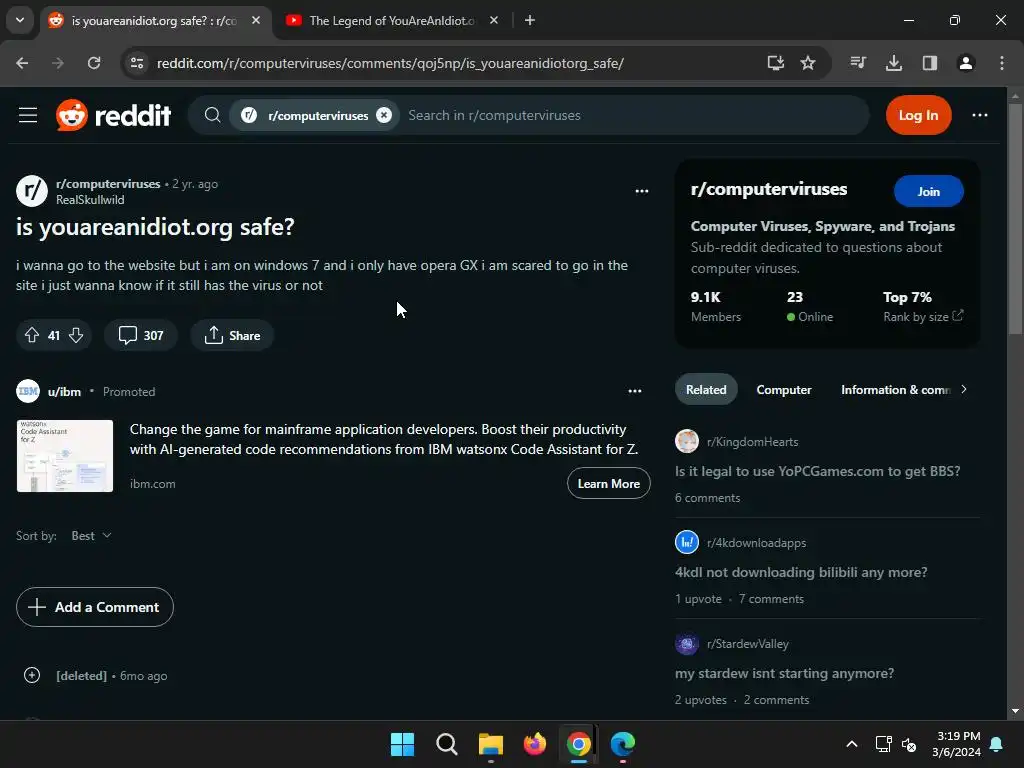Click the IBM watsonx ad thumbnail
Viewport: 1024px width, 768px height.
(x=65, y=456)
